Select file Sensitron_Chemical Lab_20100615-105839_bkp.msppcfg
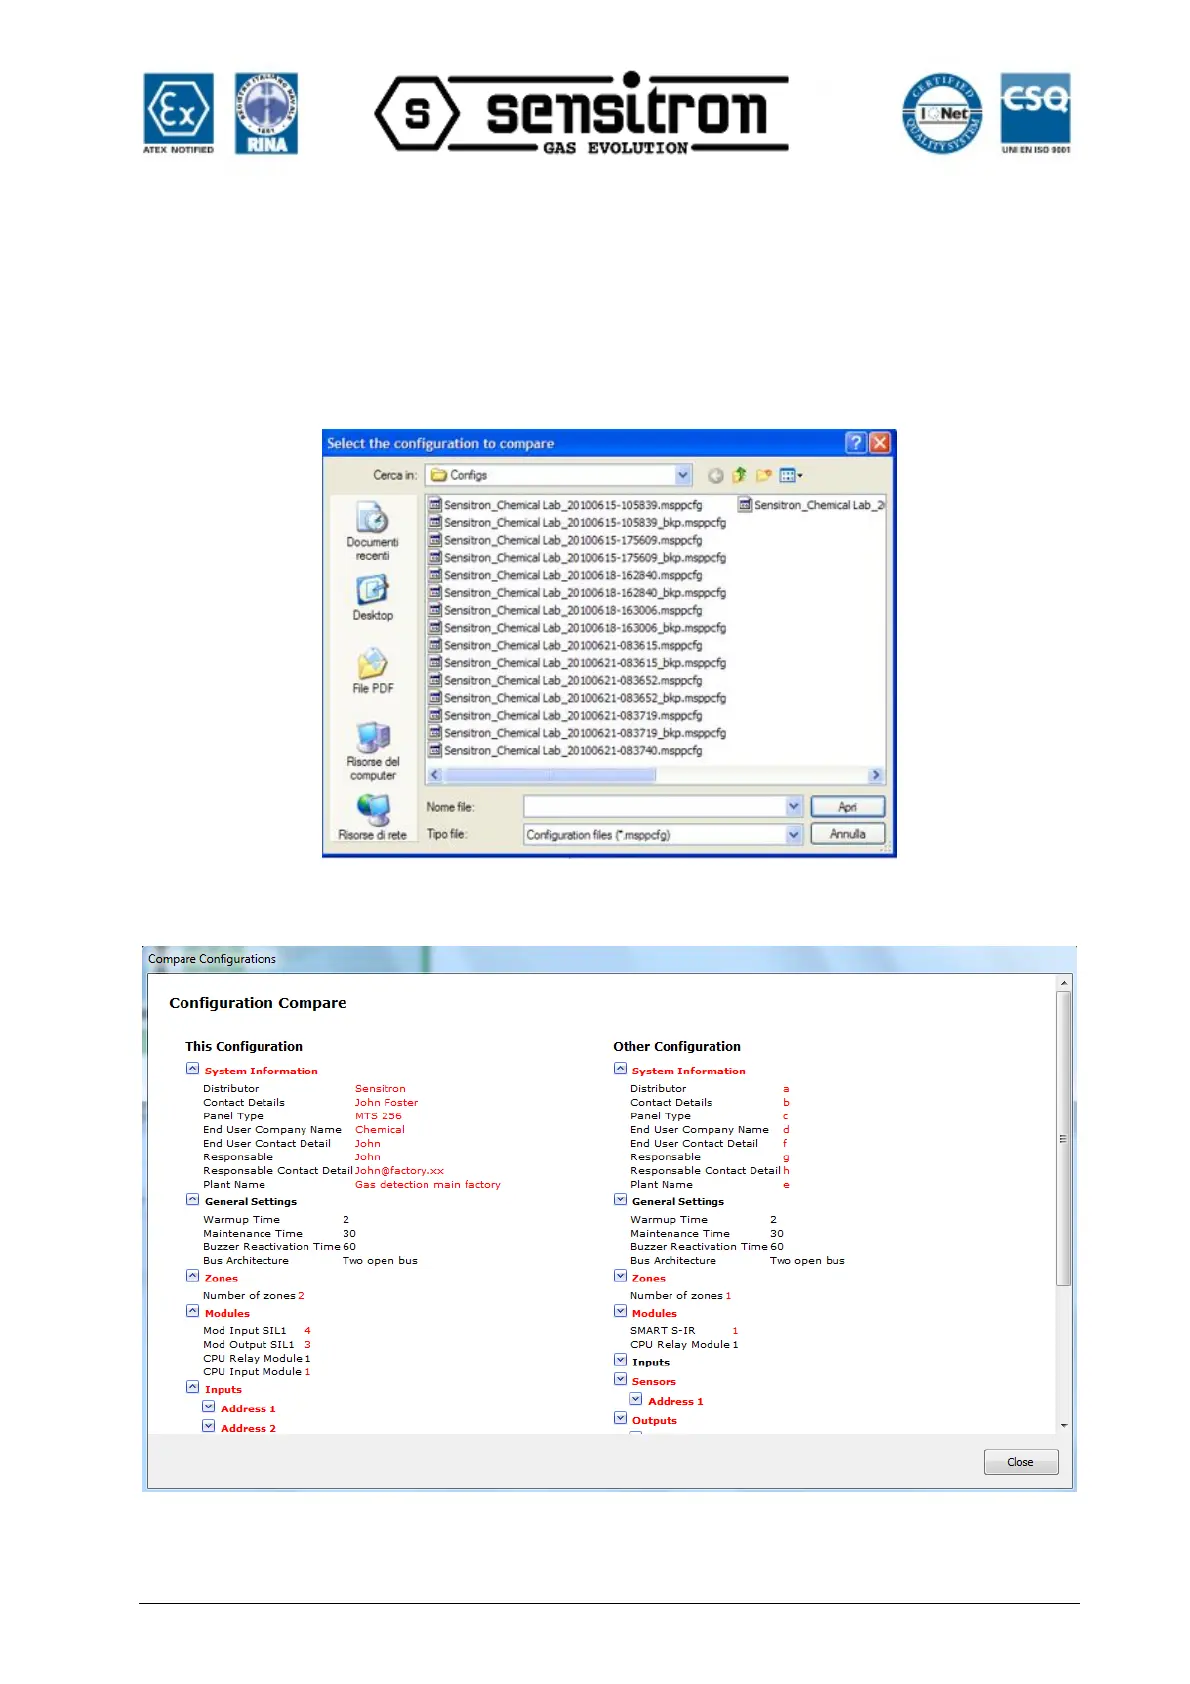The height and width of the screenshot is (1684, 1190). tap(577, 523)
